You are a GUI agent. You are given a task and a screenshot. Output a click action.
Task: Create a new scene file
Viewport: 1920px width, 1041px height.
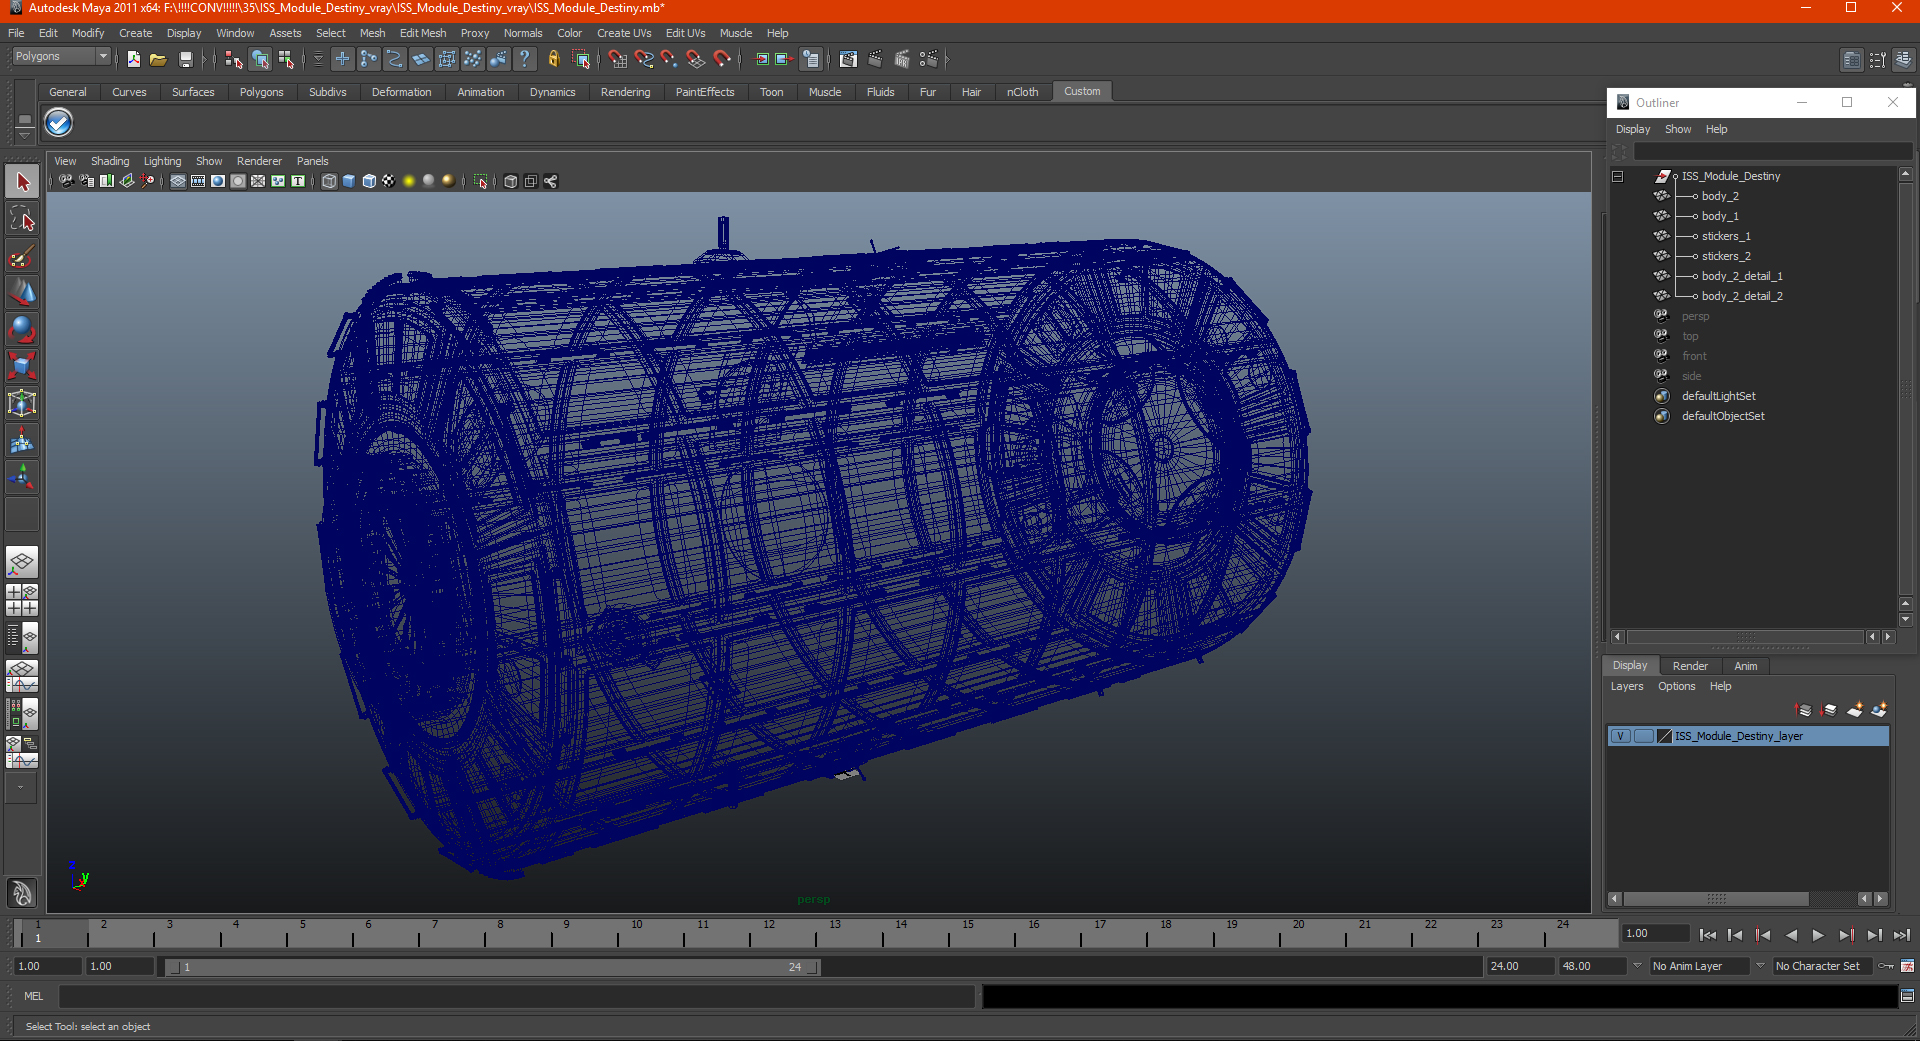[133, 60]
